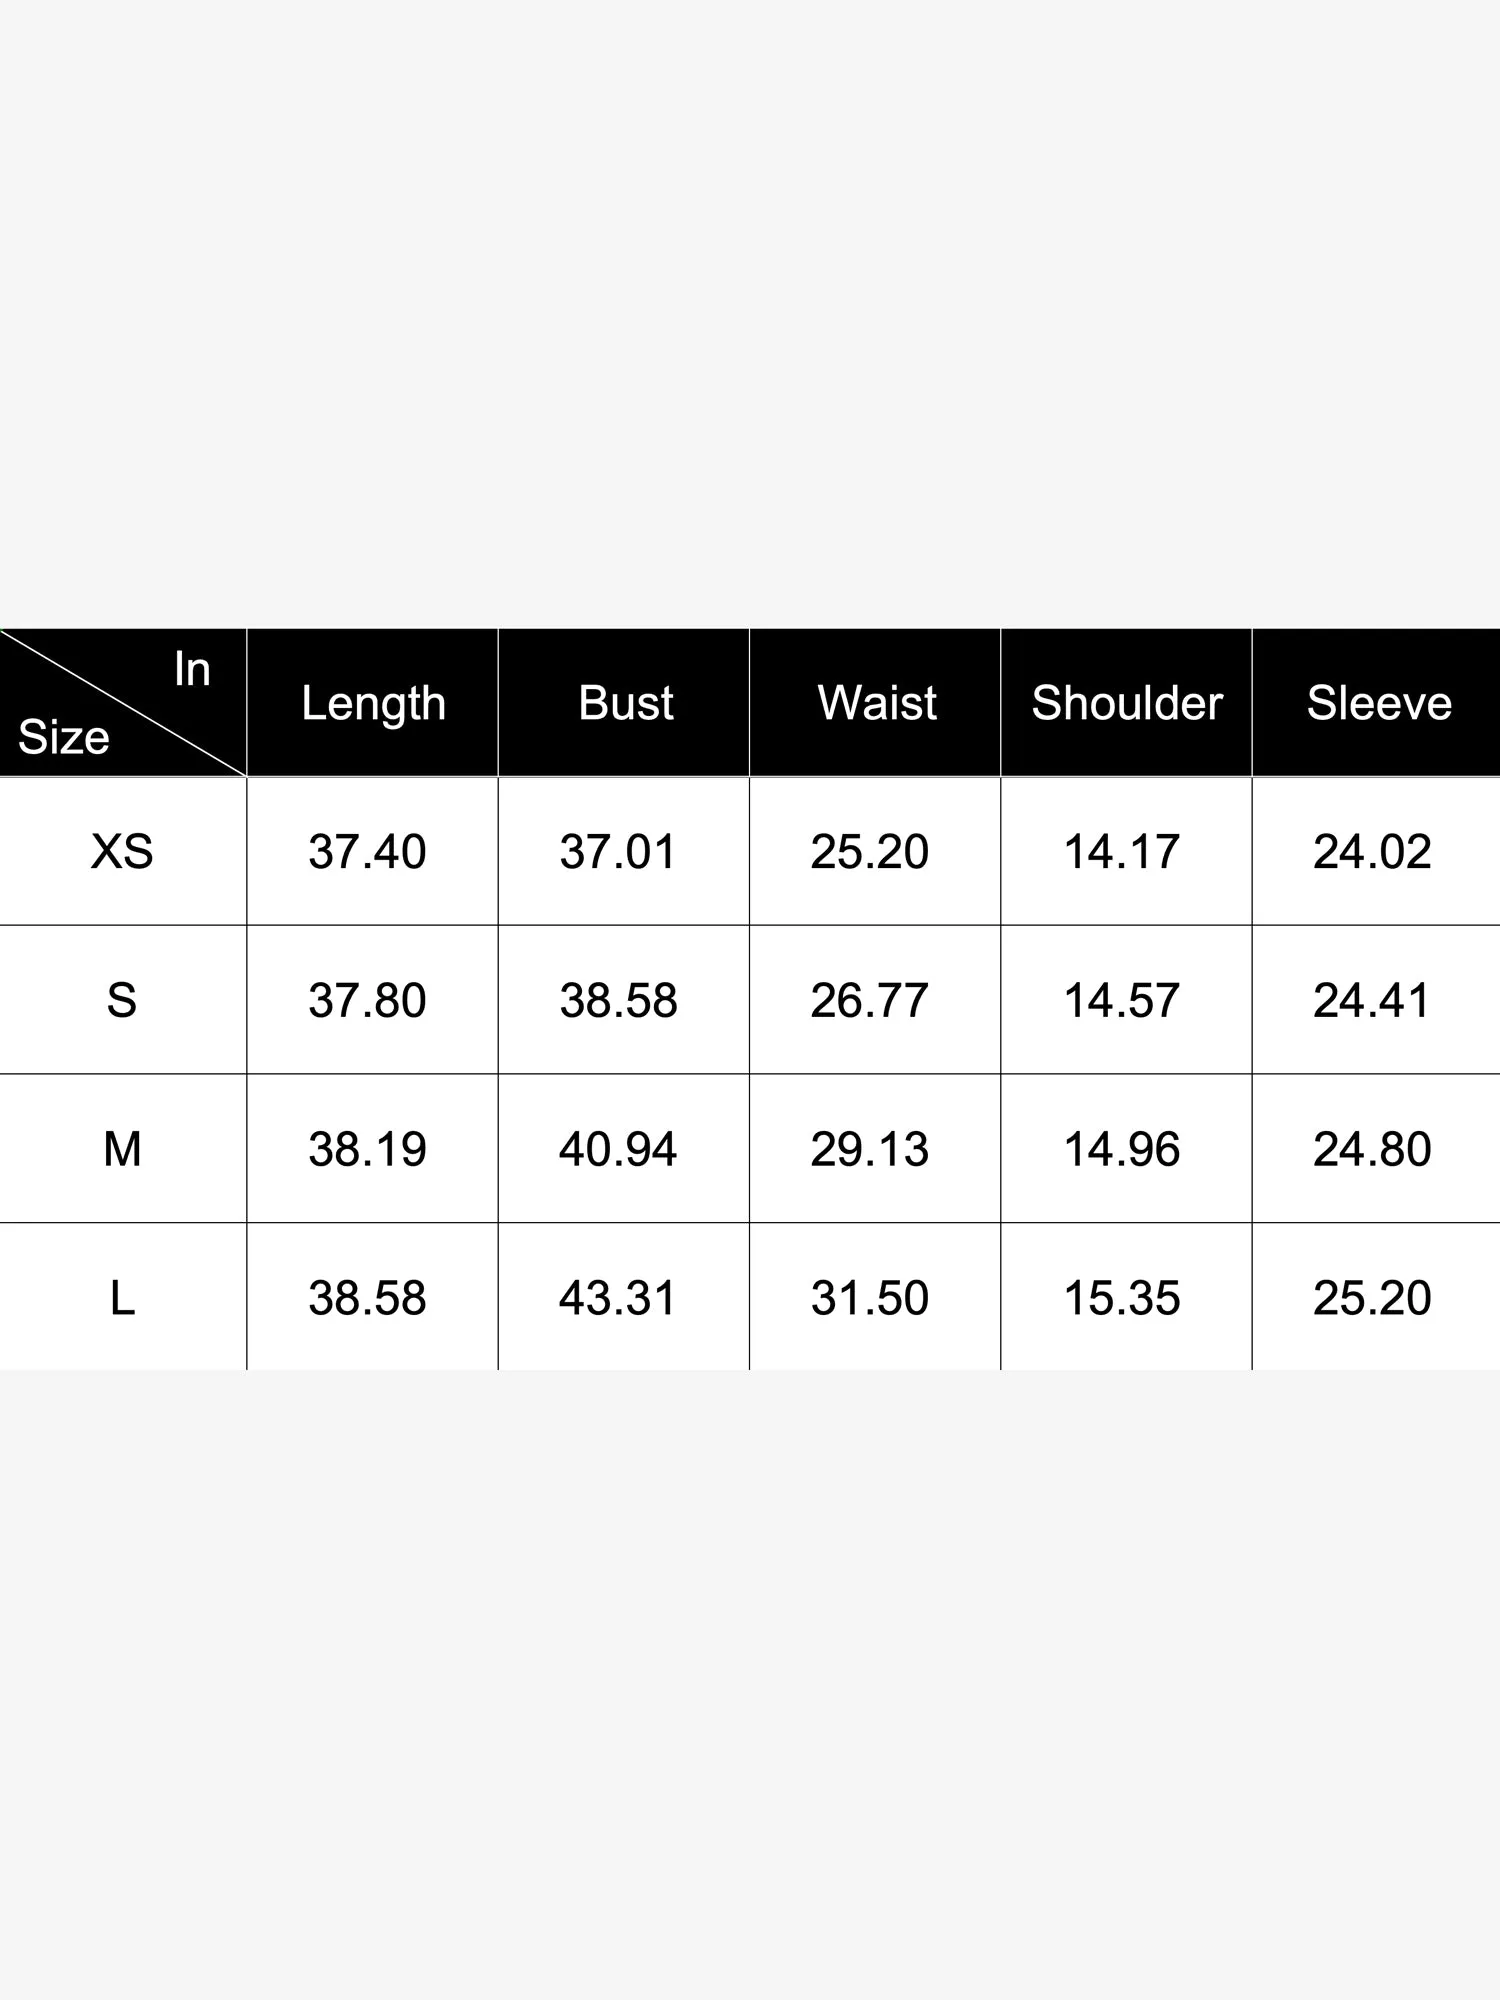1500x2000 pixels.
Task: Select the M bust value 40.94
Action: point(618,1149)
